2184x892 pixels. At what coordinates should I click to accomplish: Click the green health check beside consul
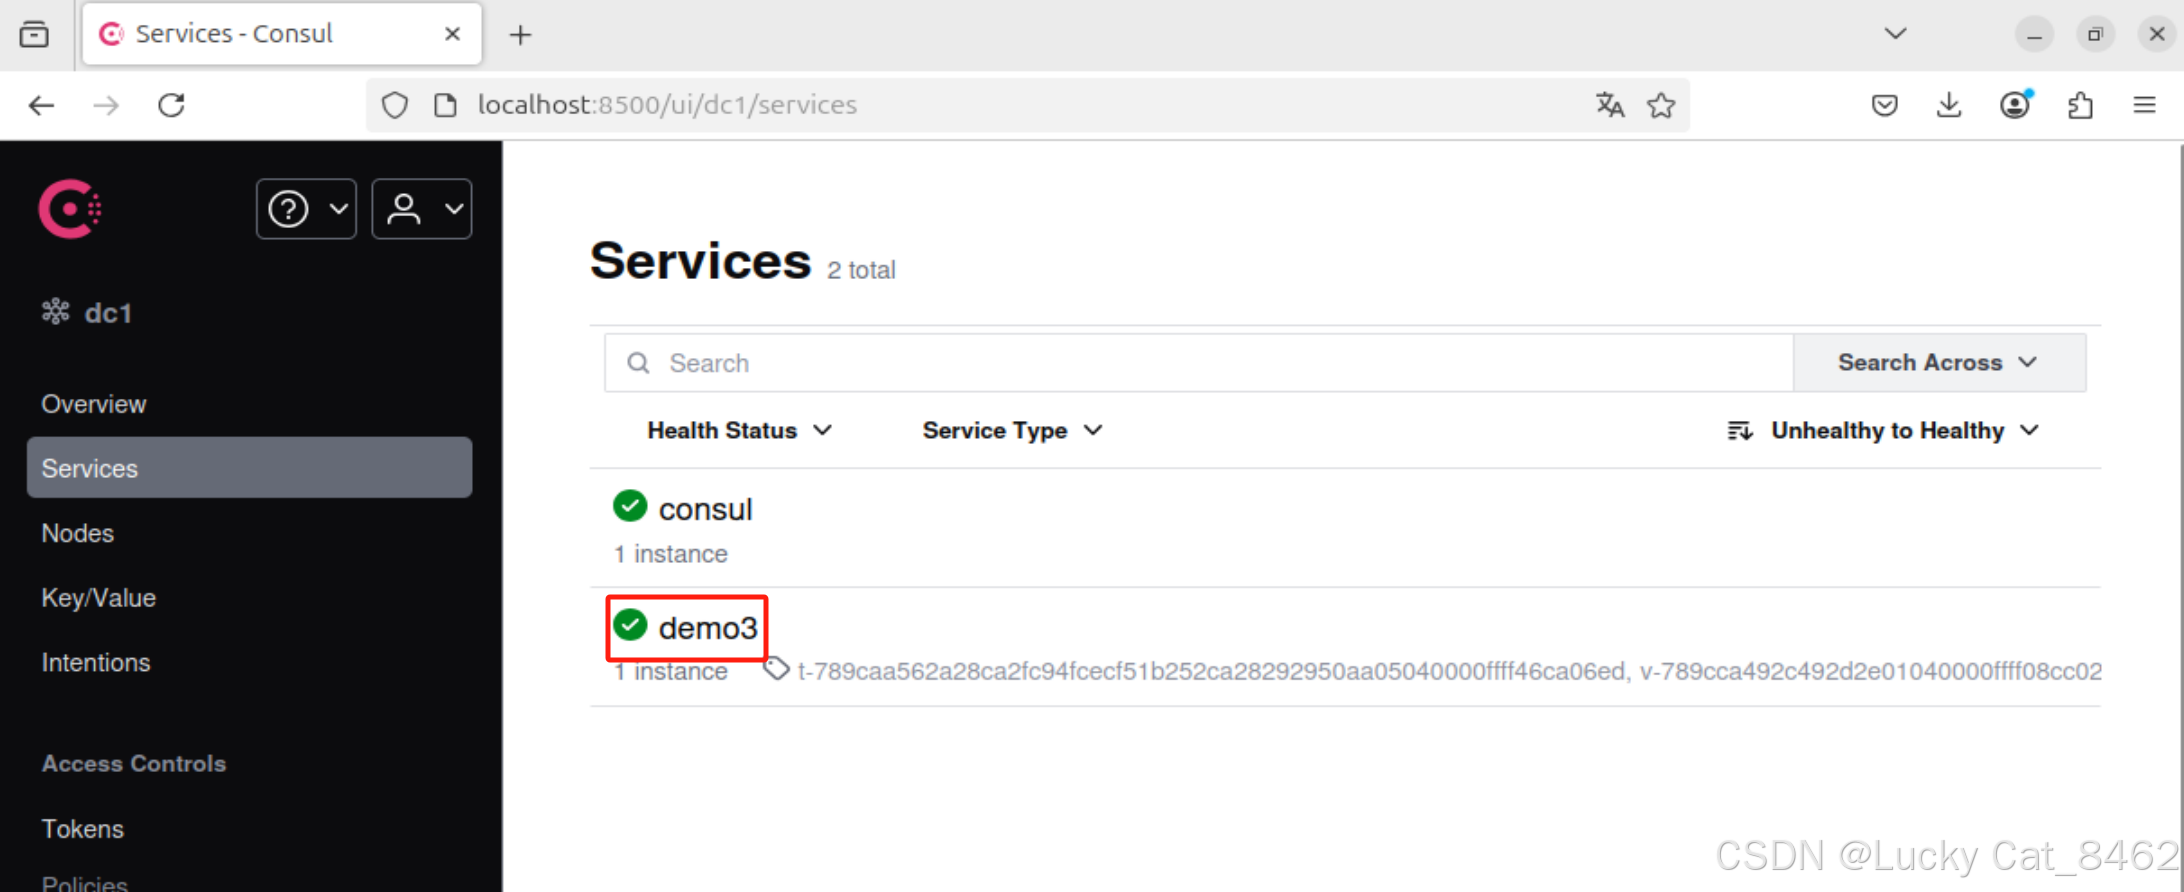630,506
